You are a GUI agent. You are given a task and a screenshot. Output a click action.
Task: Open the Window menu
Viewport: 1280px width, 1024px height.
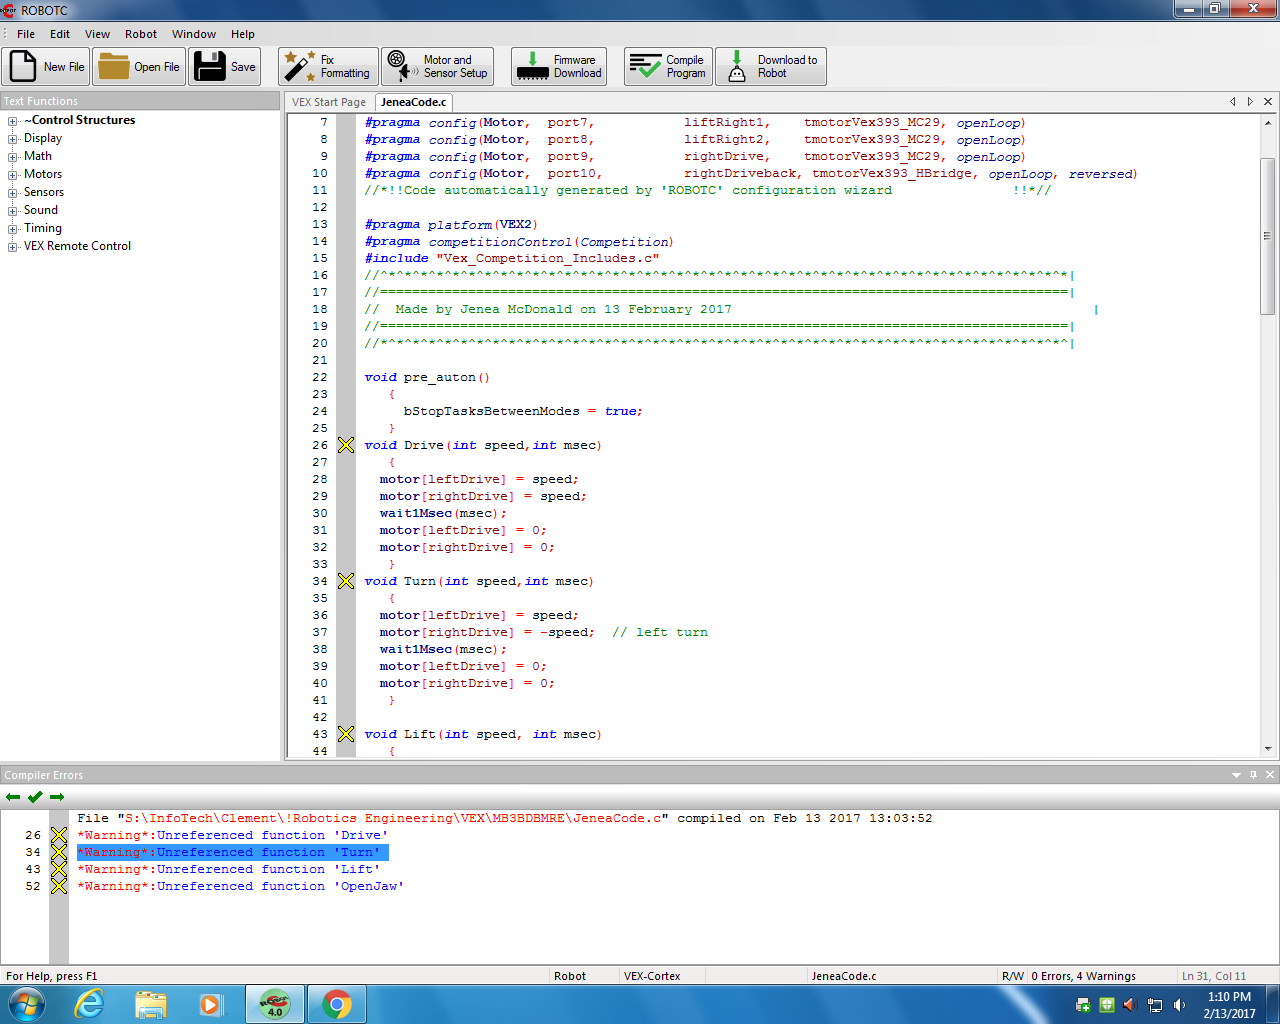pos(194,34)
